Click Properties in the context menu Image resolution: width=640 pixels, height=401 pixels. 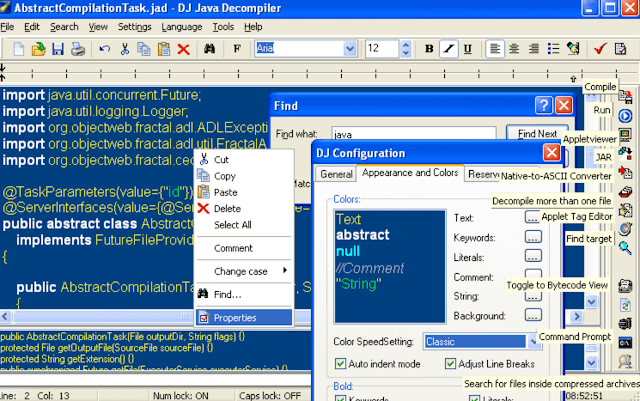(x=244, y=318)
